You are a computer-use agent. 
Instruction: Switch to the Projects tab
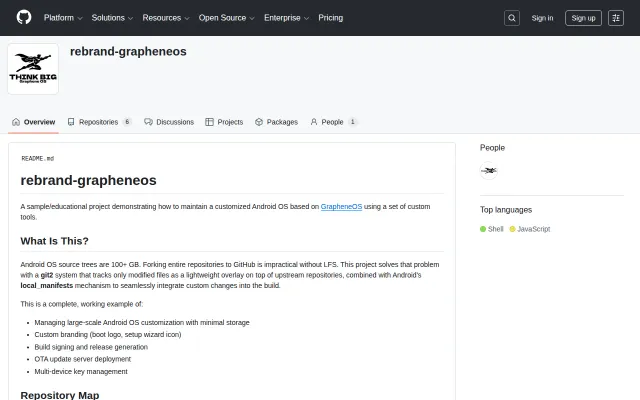click(224, 122)
